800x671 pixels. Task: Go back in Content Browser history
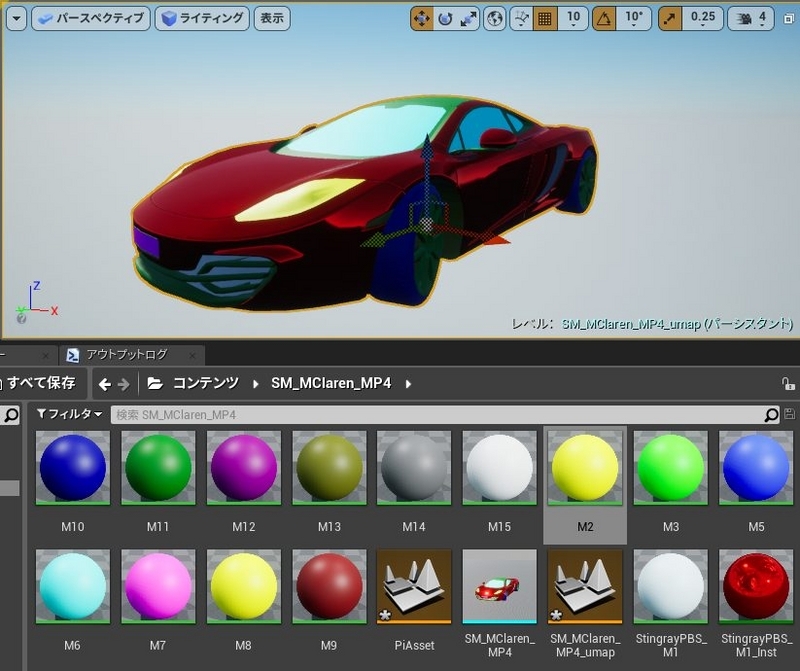[105, 384]
